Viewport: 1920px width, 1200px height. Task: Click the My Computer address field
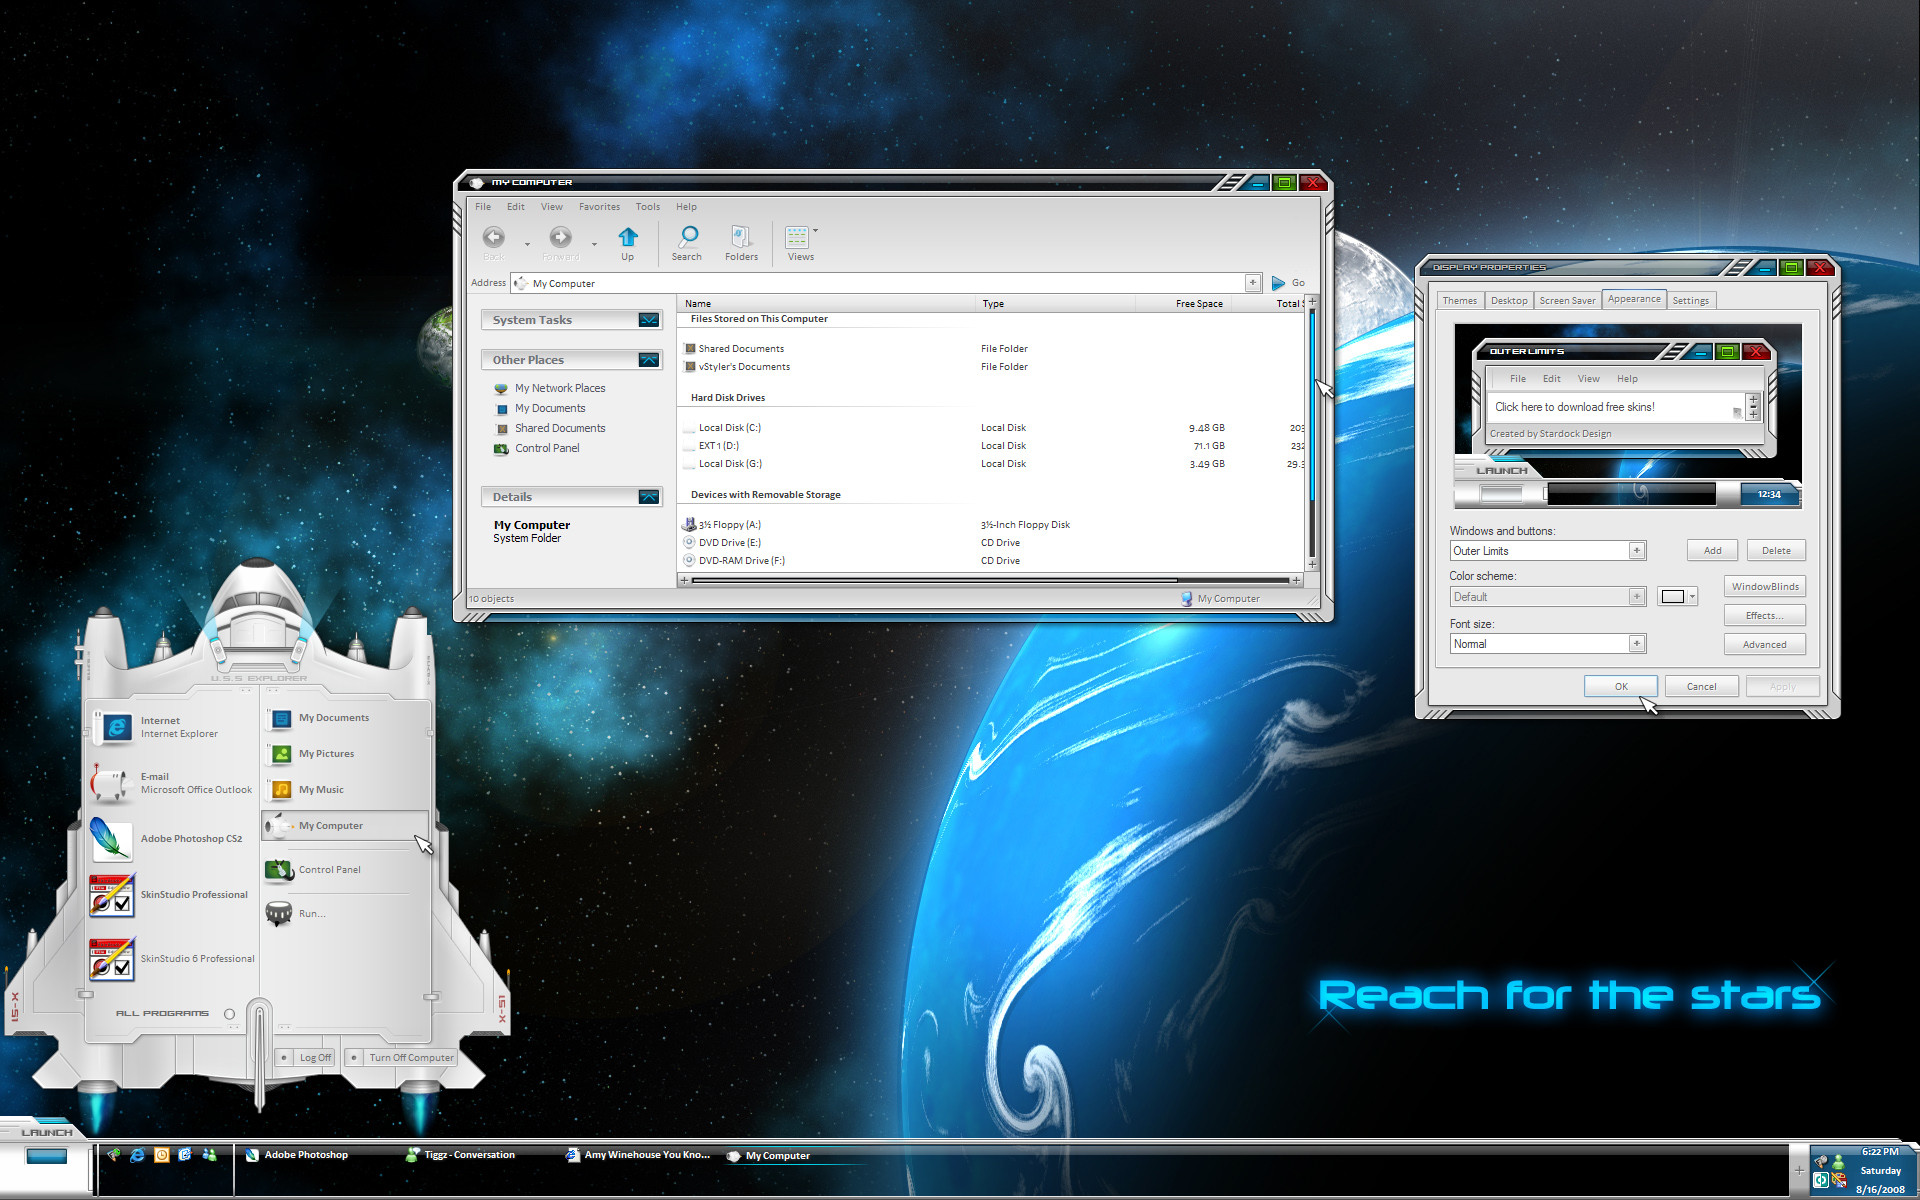point(886,283)
